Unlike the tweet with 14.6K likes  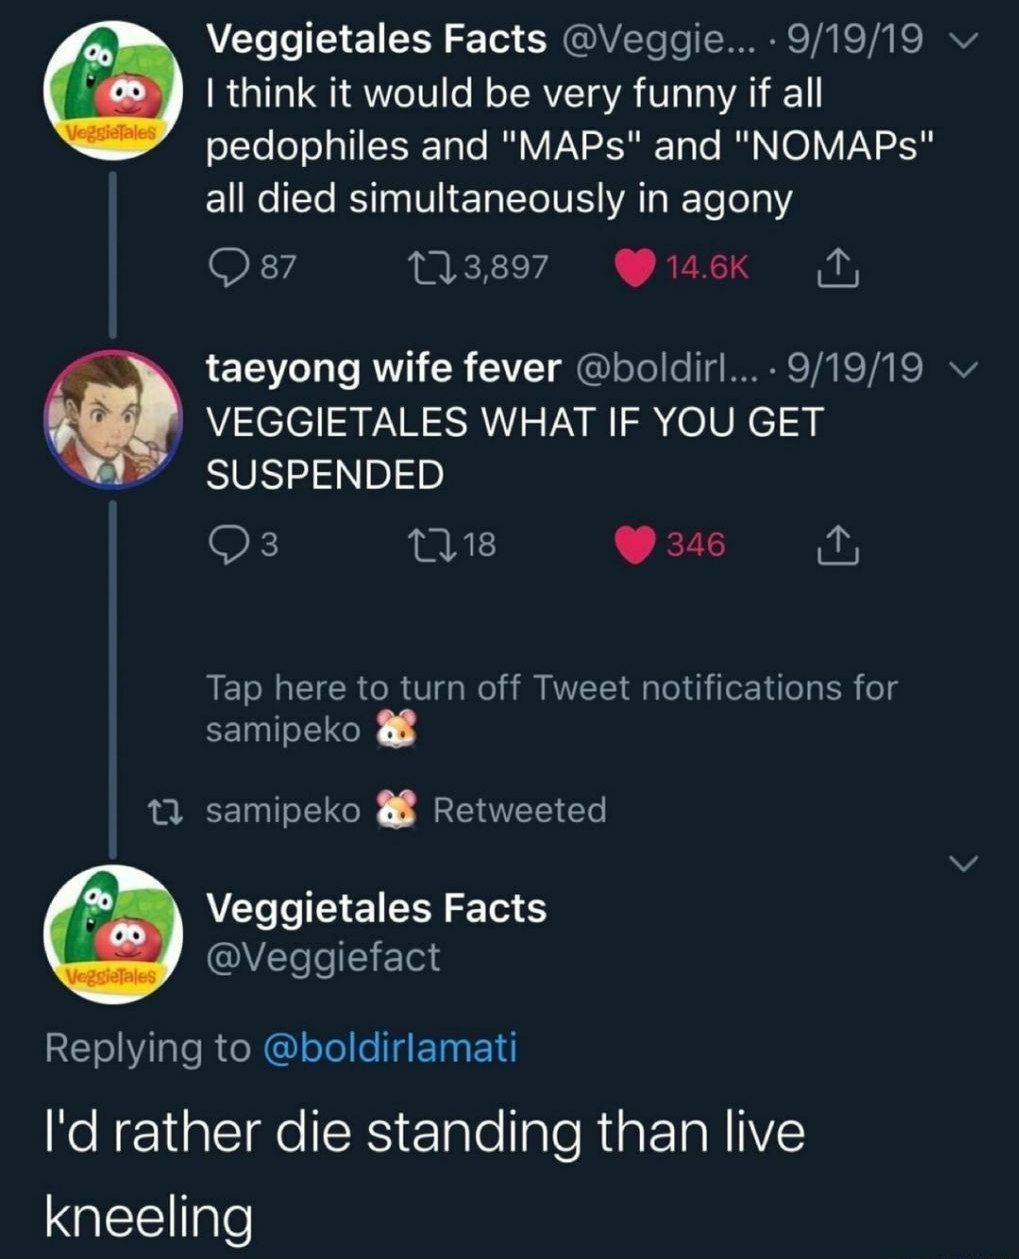(x=635, y=266)
